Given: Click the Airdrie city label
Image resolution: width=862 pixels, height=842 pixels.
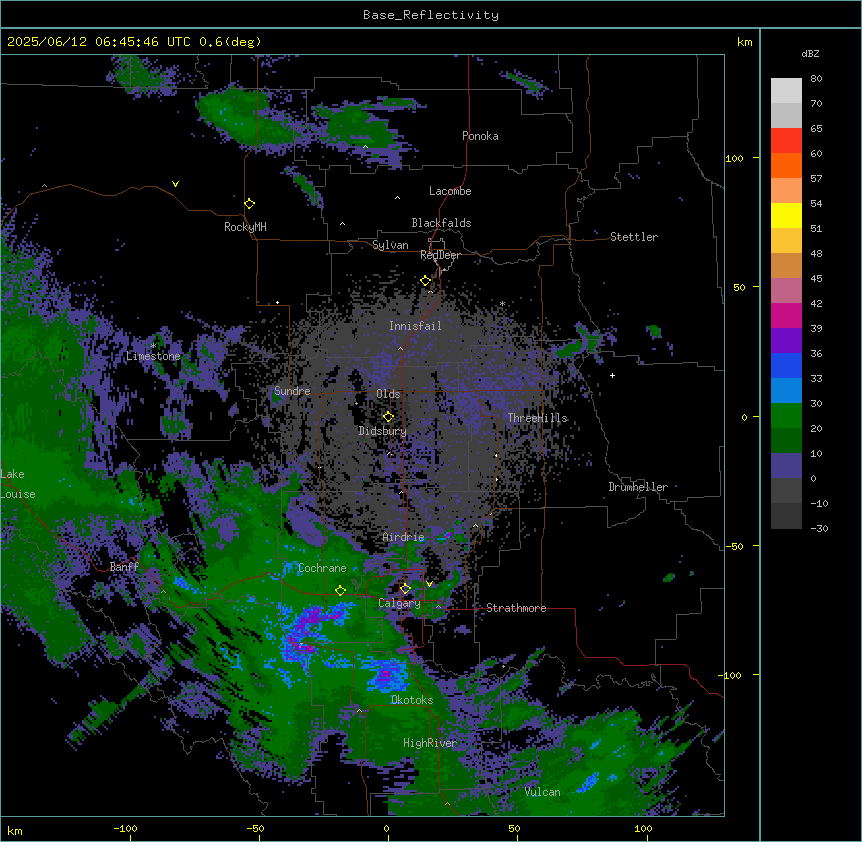Looking at the screenshot, I should [x=404, y=537].
